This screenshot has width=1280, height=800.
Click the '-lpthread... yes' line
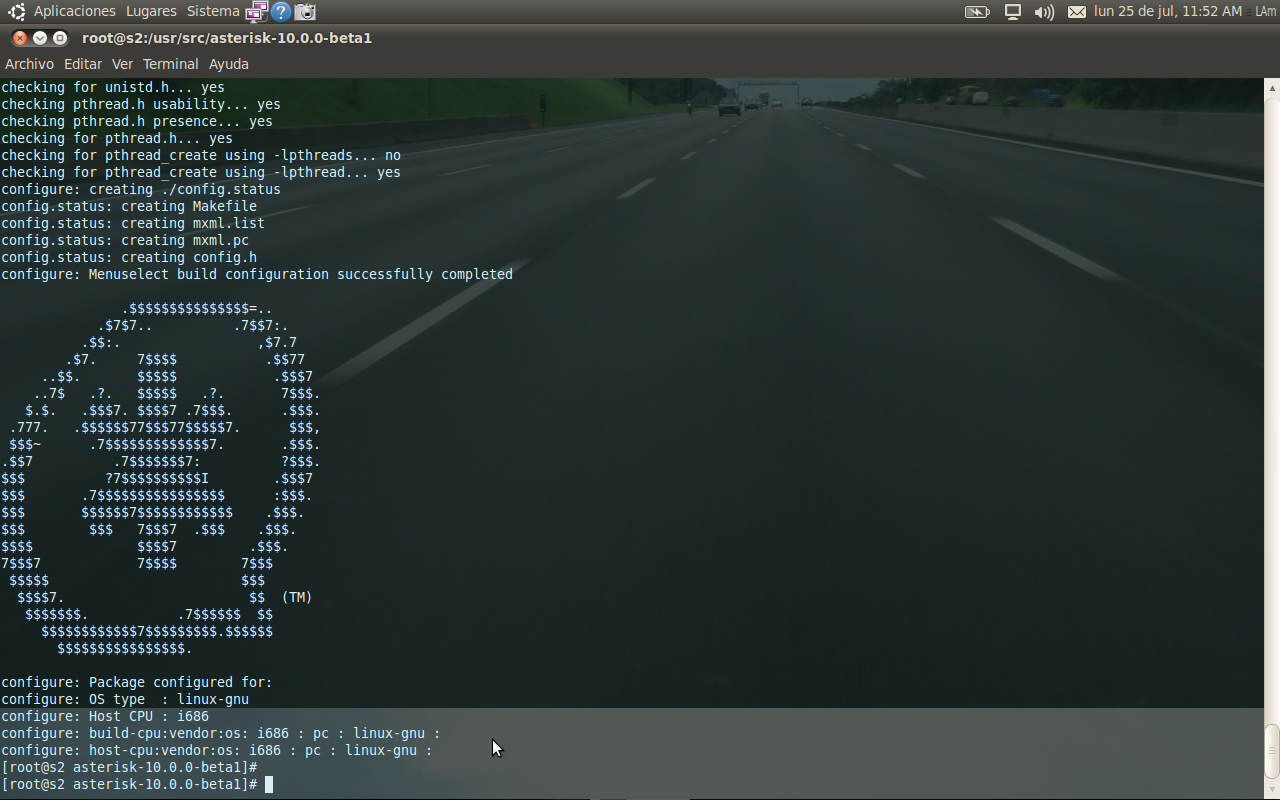201,172
